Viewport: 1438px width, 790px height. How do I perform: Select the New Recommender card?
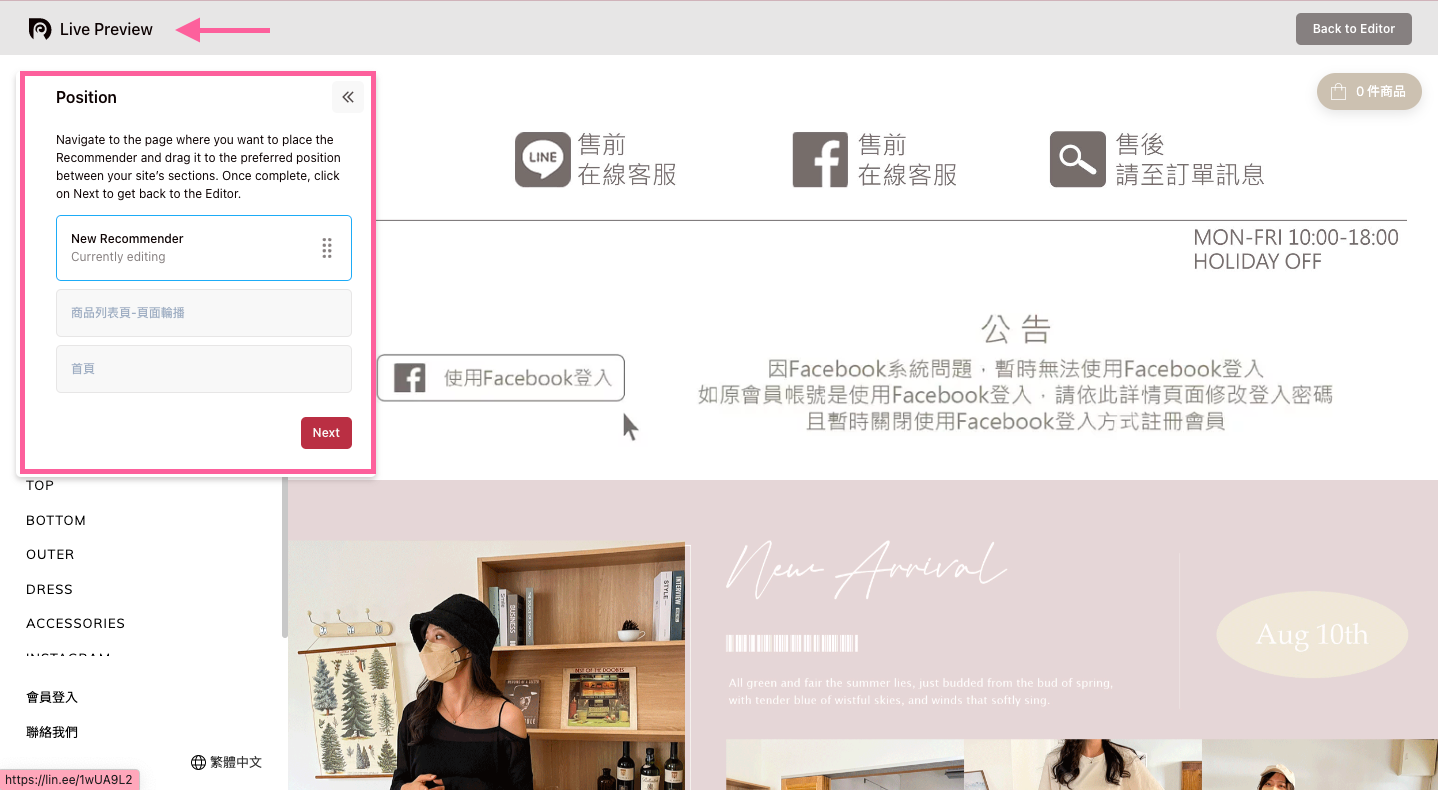click(x=204, y=248)
